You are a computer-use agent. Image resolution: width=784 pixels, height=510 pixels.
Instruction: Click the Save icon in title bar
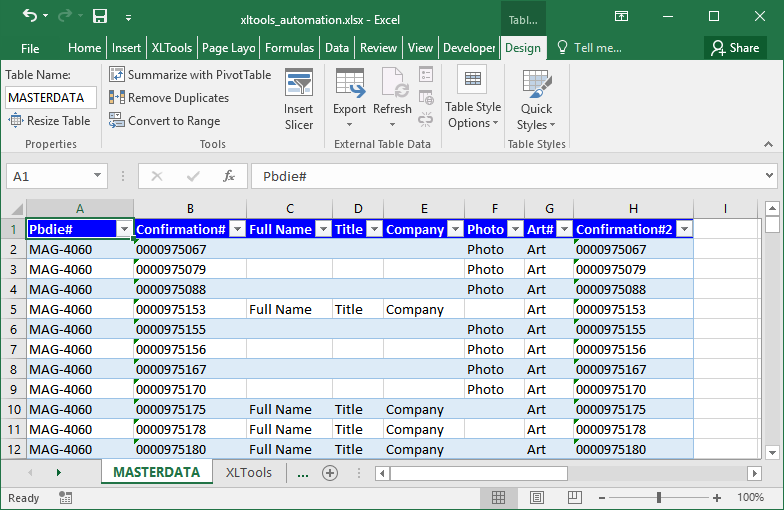tap(100, 16)
